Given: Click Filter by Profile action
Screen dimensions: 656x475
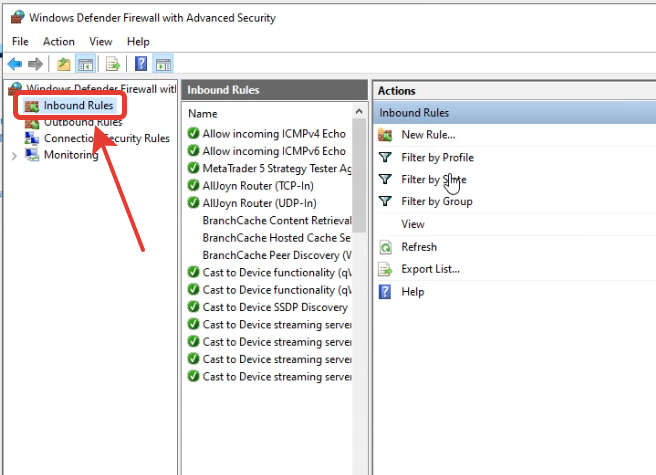Looking at the screenshot, I should pos(438,157).
